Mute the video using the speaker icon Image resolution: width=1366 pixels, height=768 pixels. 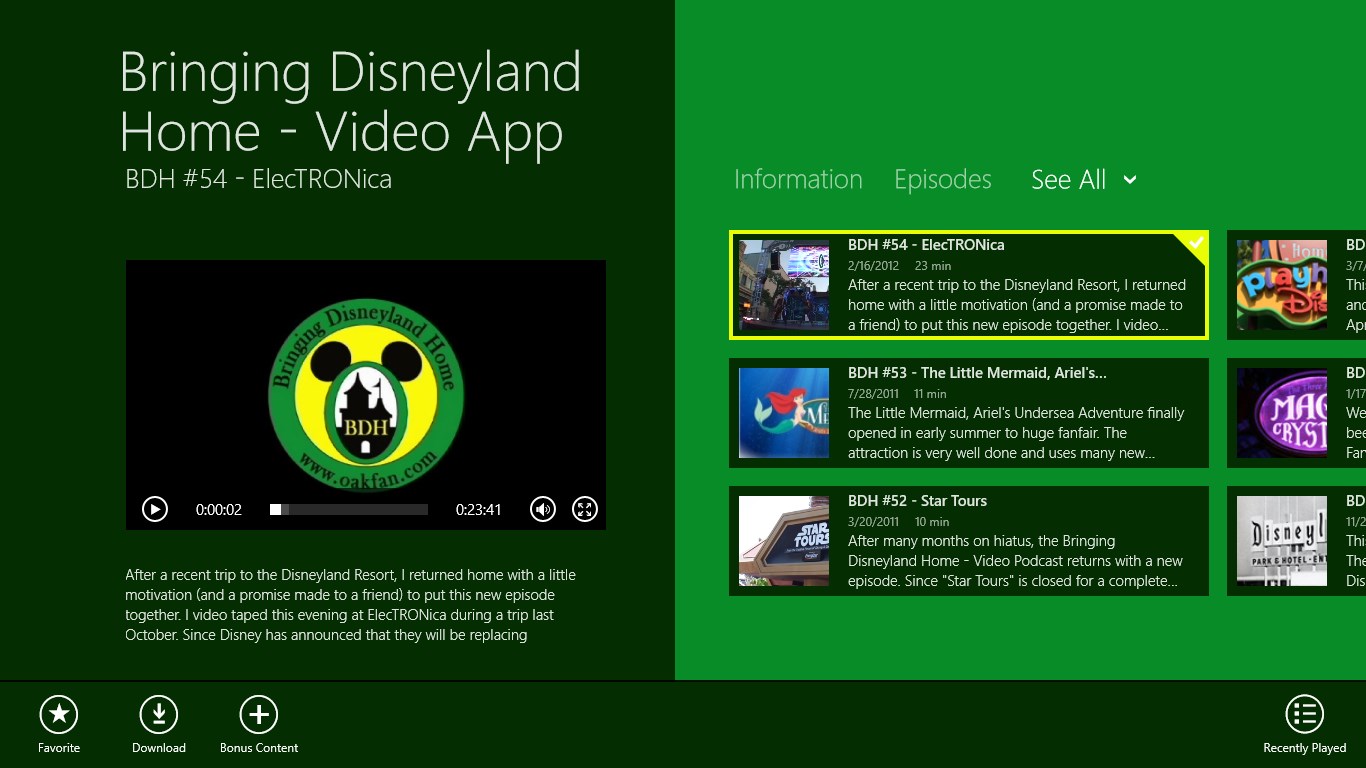(x=543, y=509)
